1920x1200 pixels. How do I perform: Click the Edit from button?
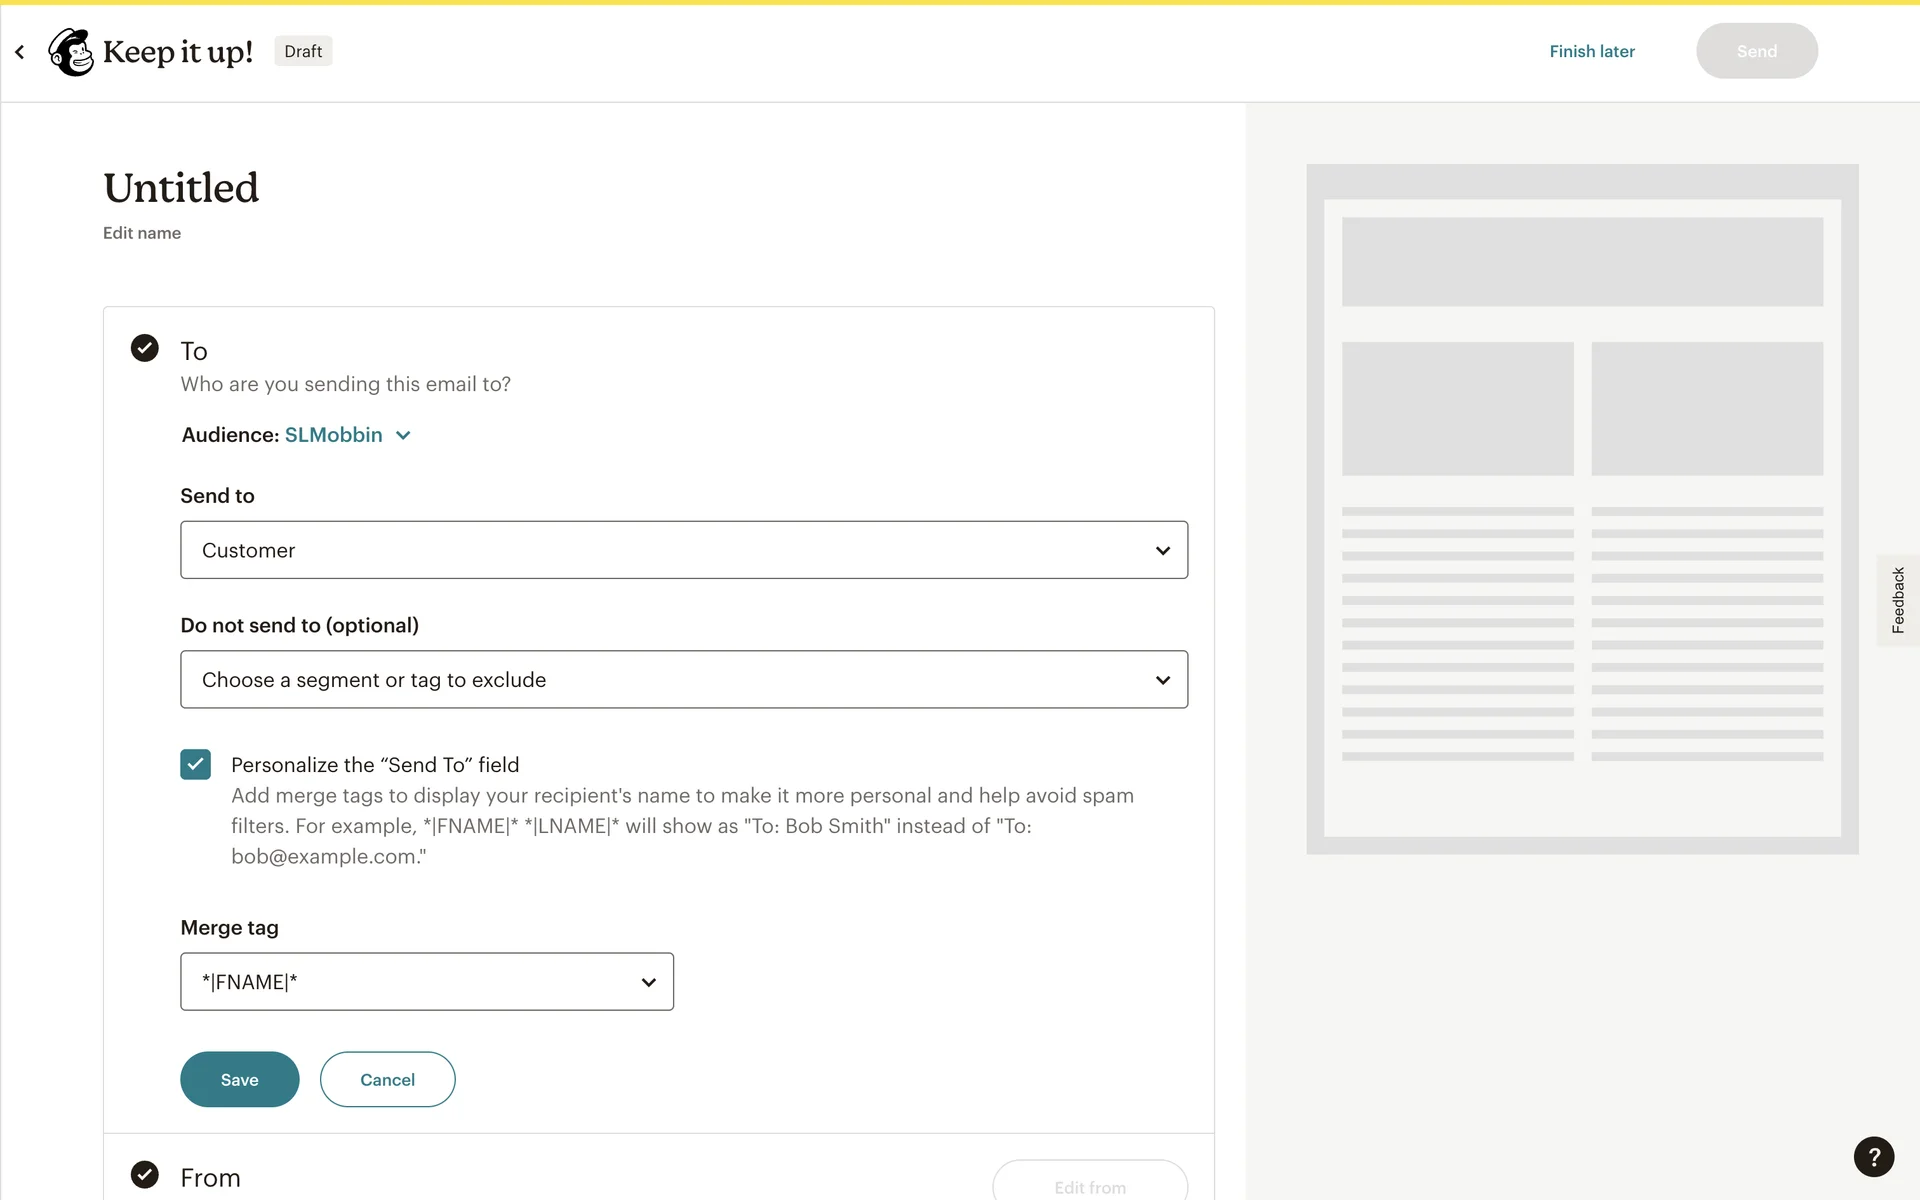(x=1089, y=1185)
